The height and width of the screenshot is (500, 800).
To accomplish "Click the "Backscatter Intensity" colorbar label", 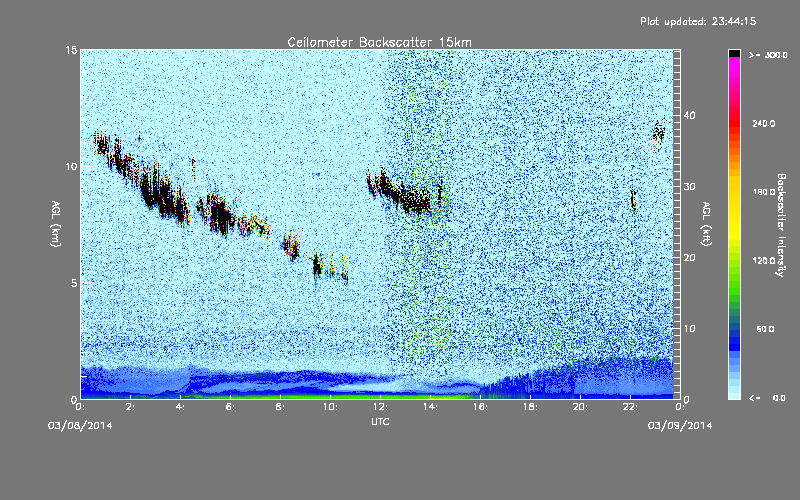I will coord(781,225).
